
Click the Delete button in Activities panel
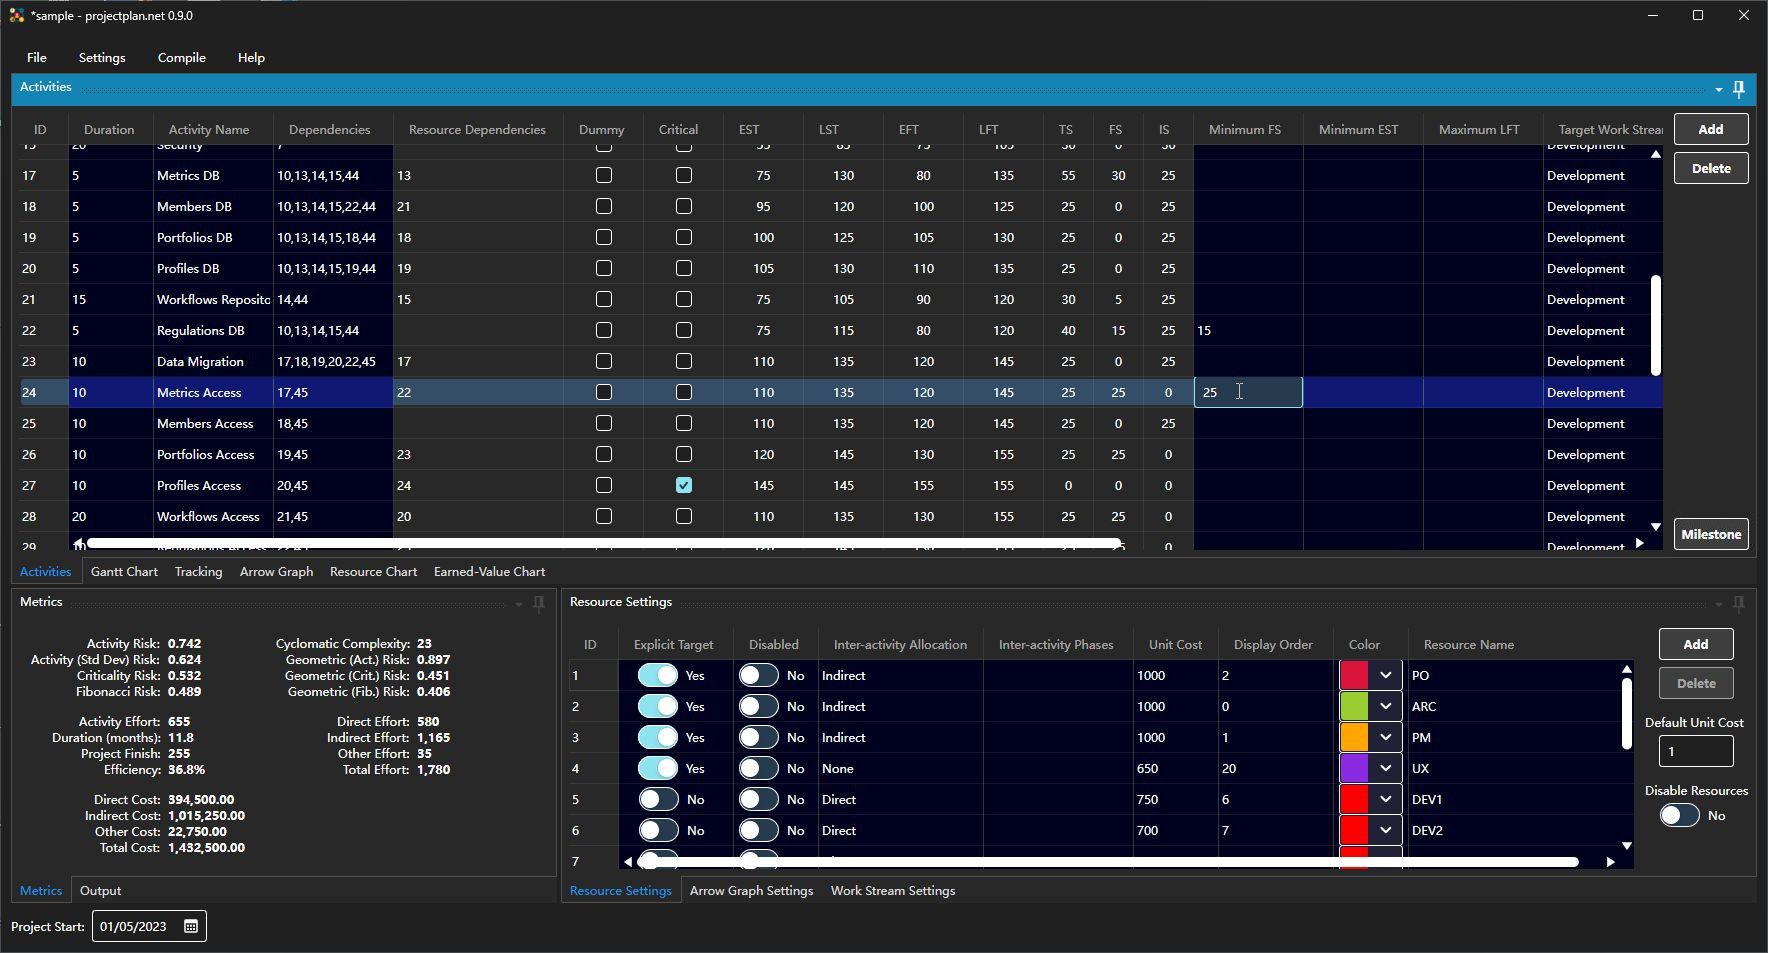(x=1711, y=169)
